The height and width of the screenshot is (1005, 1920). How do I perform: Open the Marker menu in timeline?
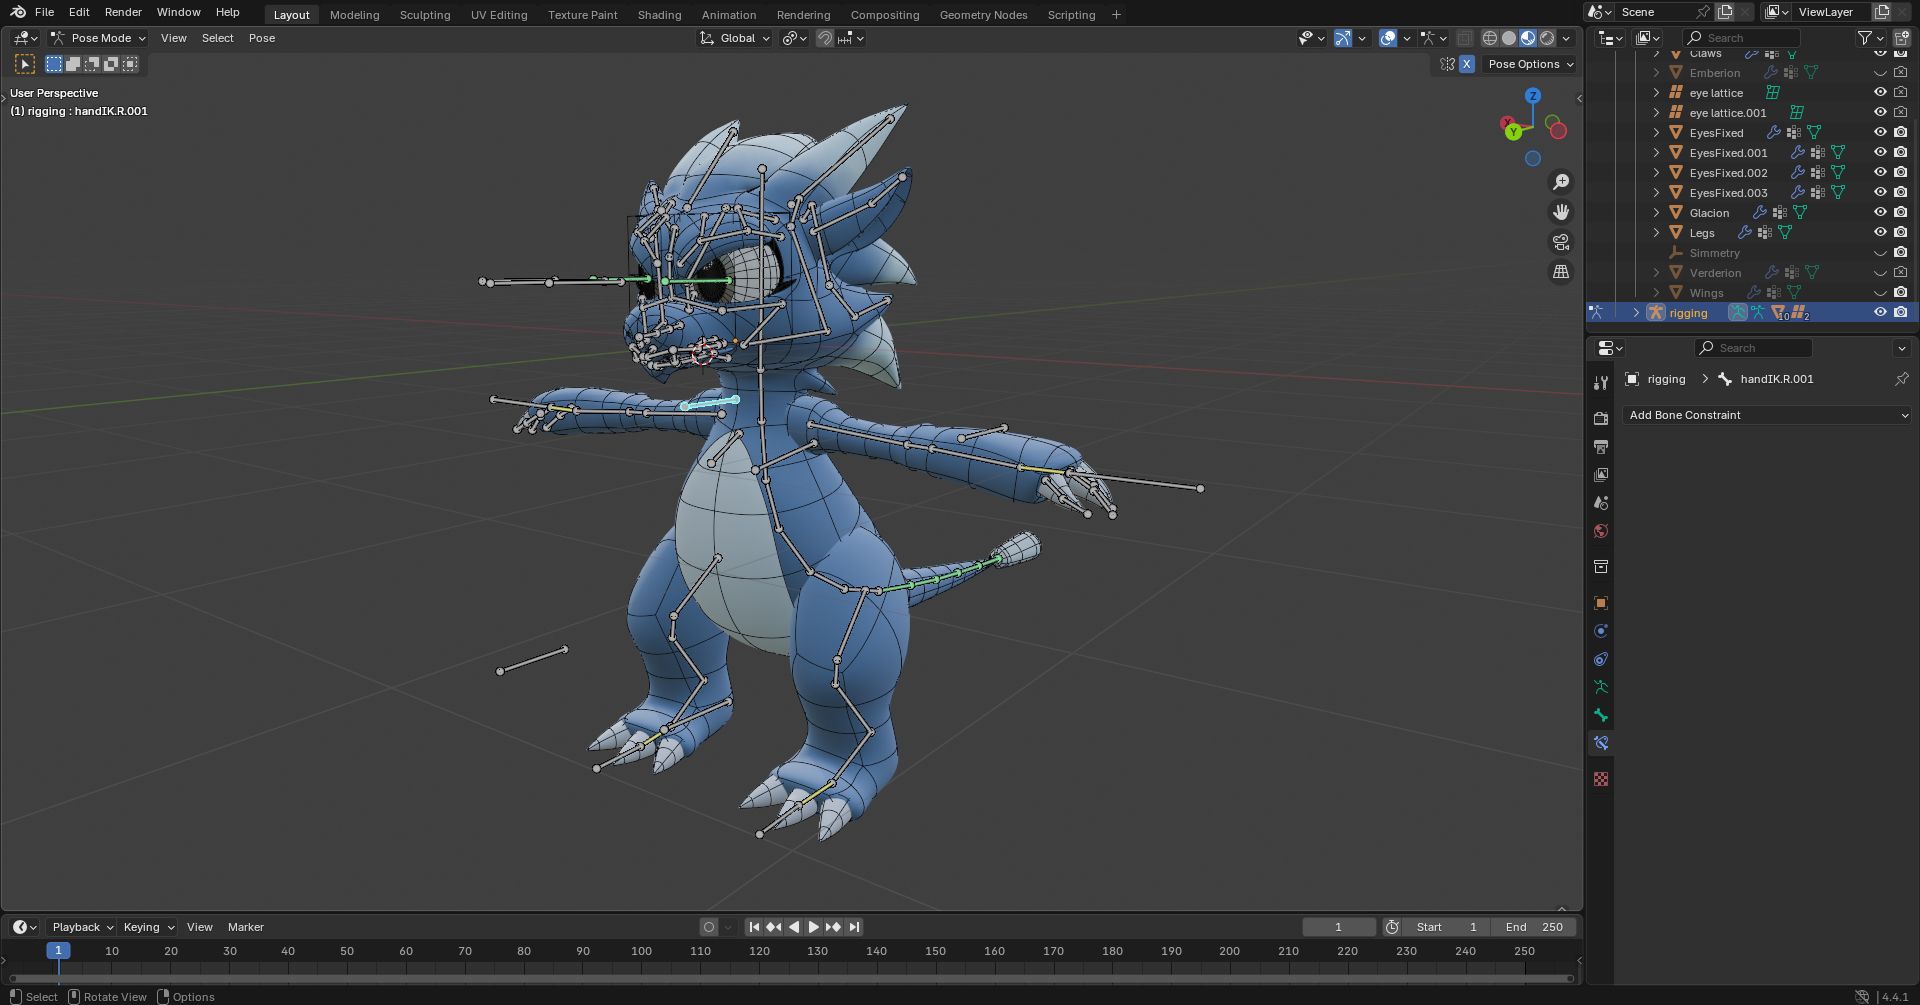(x=246, y=927)
